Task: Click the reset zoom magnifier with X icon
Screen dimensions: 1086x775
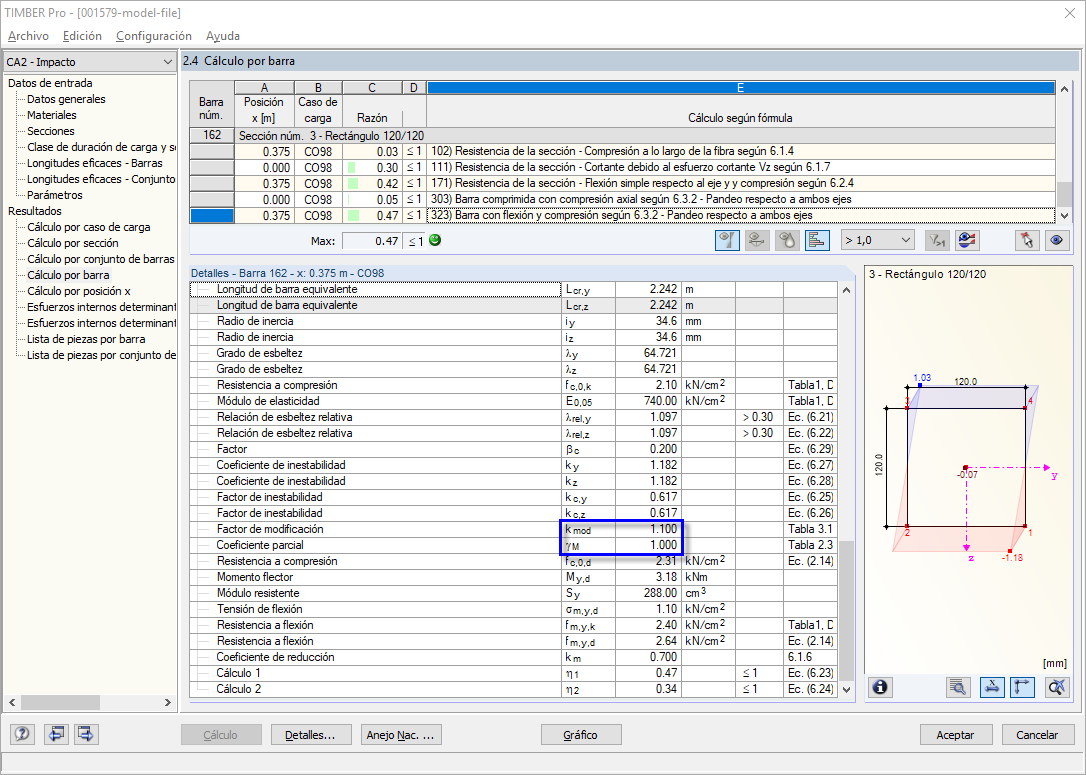Action: point(1058,687)
